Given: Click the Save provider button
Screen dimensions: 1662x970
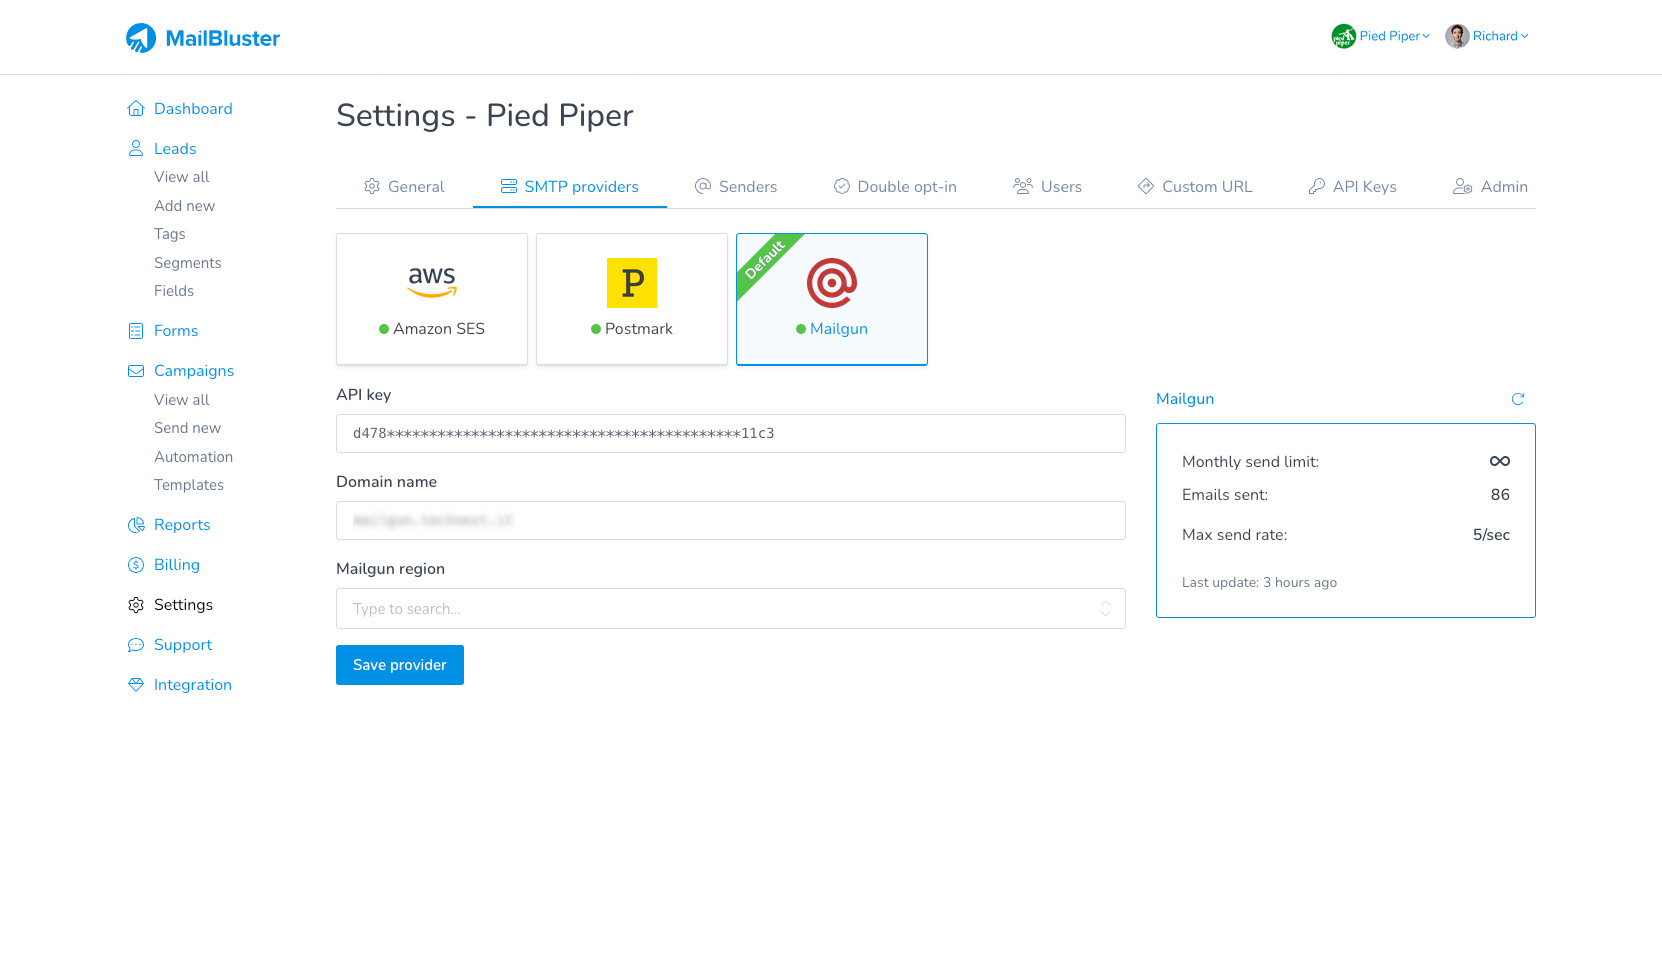Looking at the screenshot, I should (400, 665).
